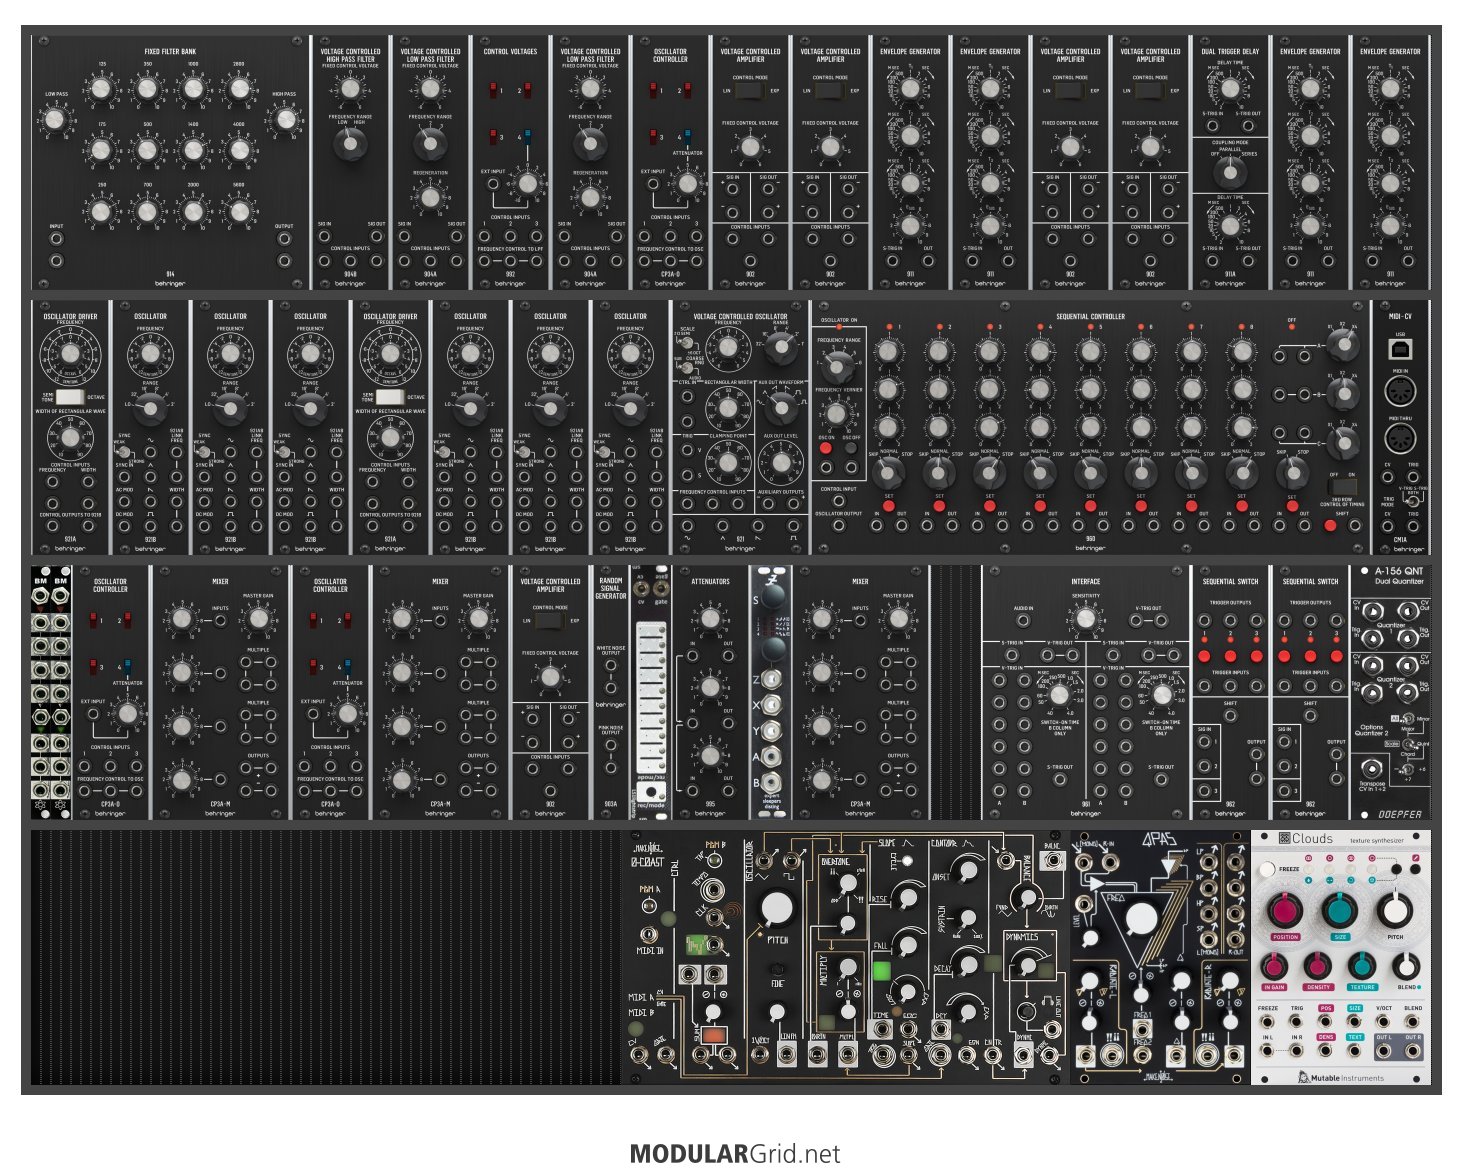Click the FIXED FILTER BANK module title
Screen dimensions: 1472x1175
point(170,51)
